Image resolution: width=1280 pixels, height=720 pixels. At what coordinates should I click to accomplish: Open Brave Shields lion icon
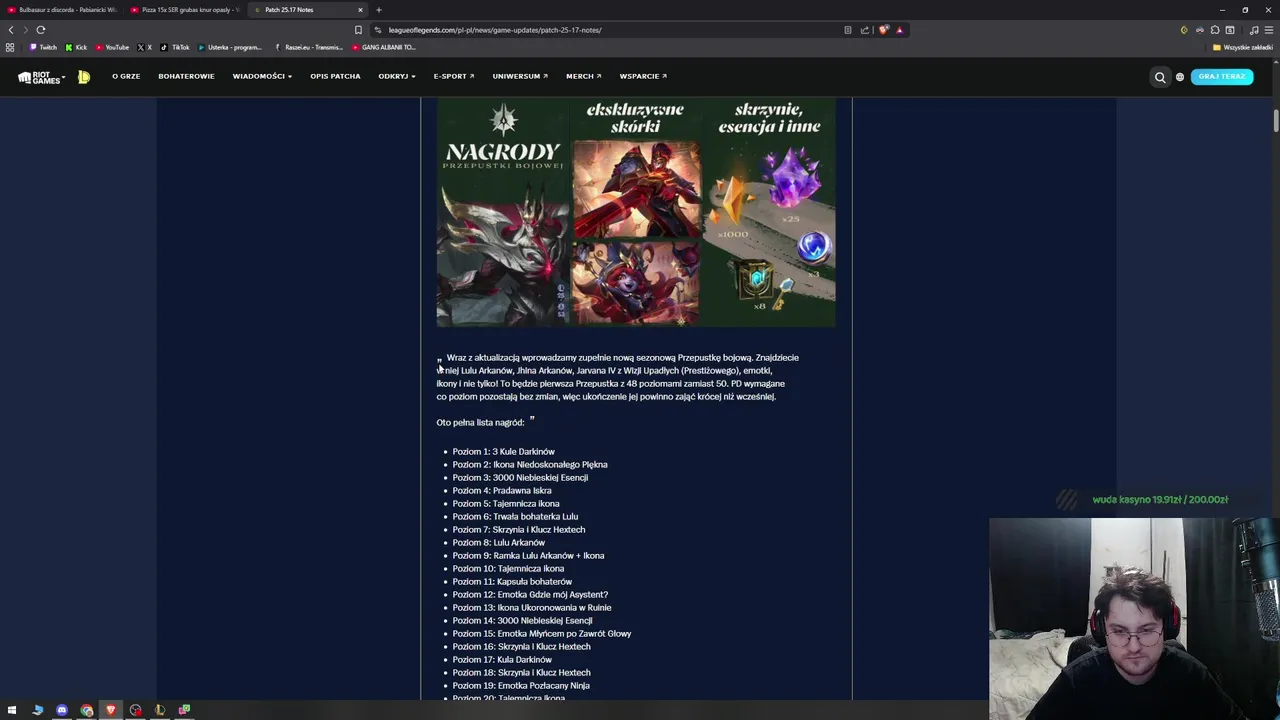(x=883, y=30)
